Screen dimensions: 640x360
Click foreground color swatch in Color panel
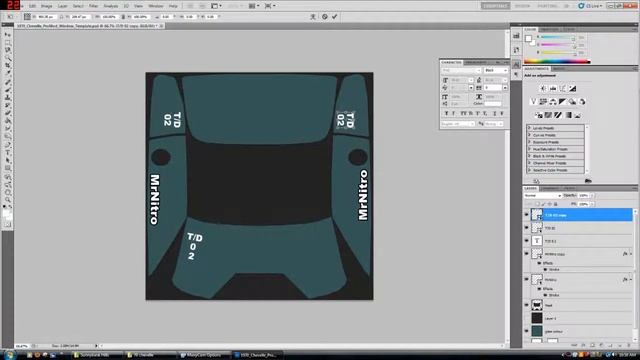click(x=529, y=38)
